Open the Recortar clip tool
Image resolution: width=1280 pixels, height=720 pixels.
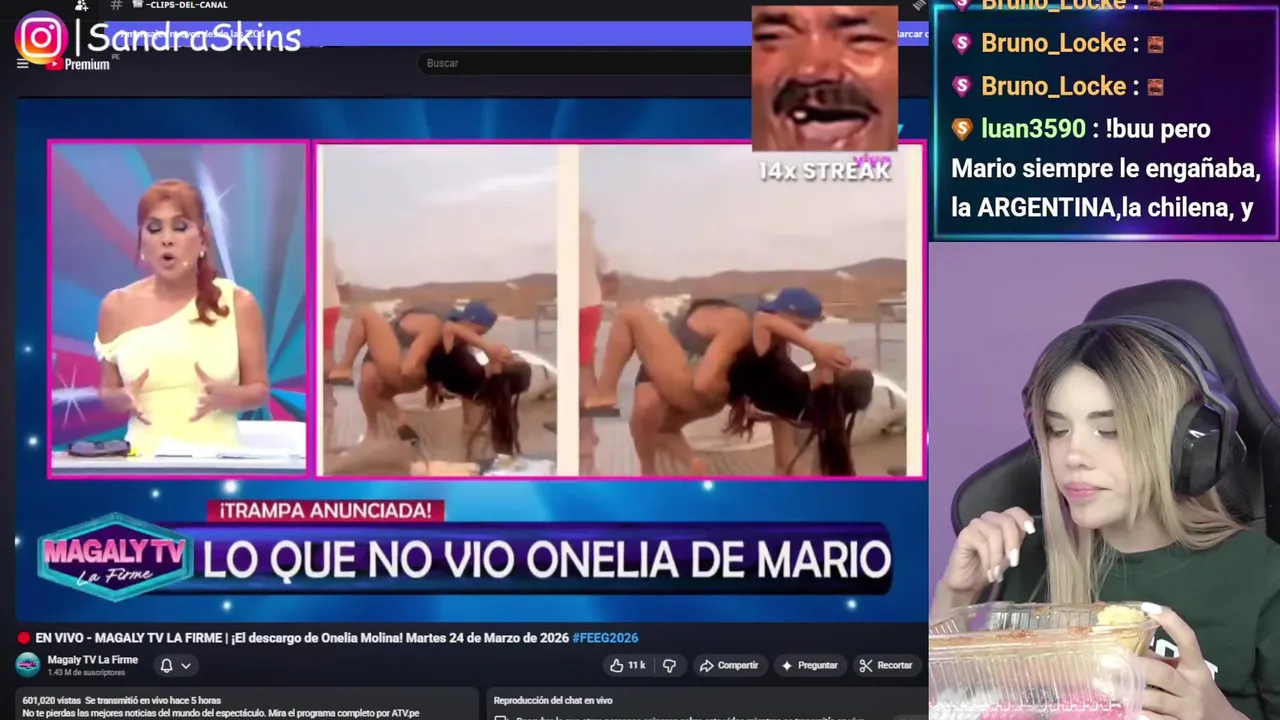tap(887, 665)
